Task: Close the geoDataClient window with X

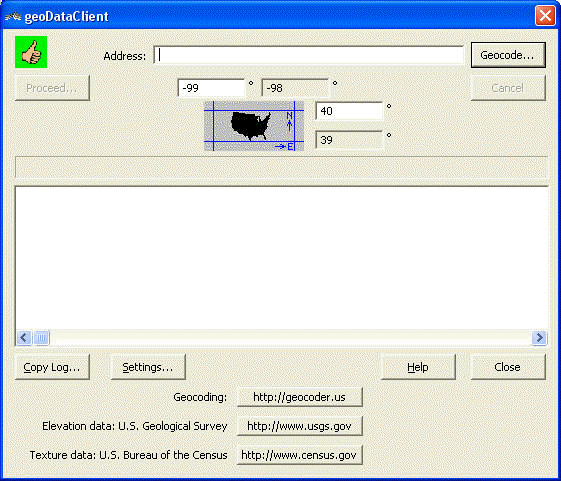Action: (x=545, y=16)
